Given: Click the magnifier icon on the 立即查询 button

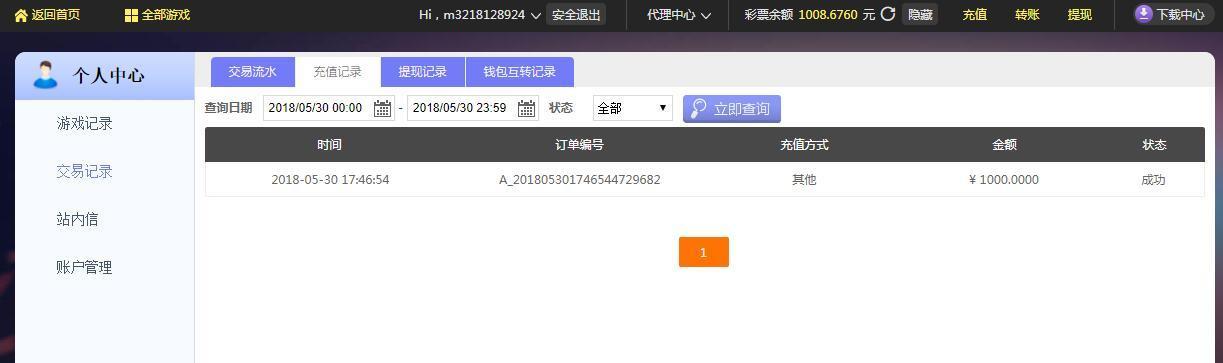Looking at the screenshot, I should pyautogui.click(x=699, y=109).
